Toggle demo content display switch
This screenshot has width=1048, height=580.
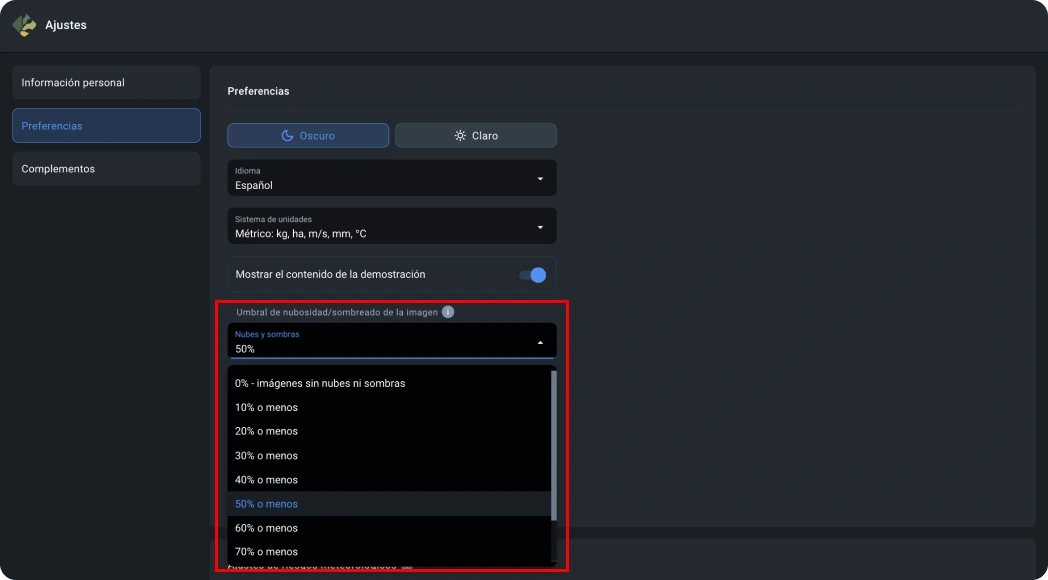(533, 275)
